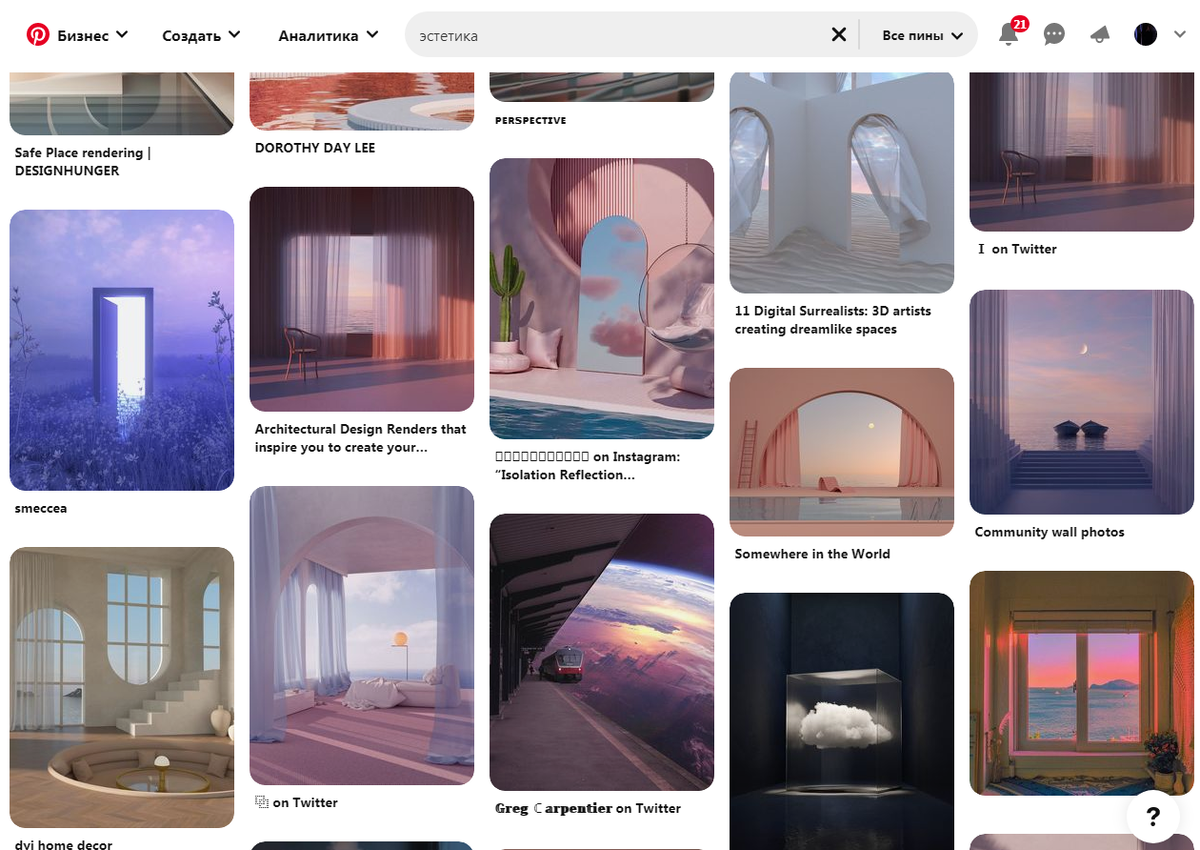Screen dimensions: 1200x850
Task: Open the megaphone updates icon
Action: 1100,35
